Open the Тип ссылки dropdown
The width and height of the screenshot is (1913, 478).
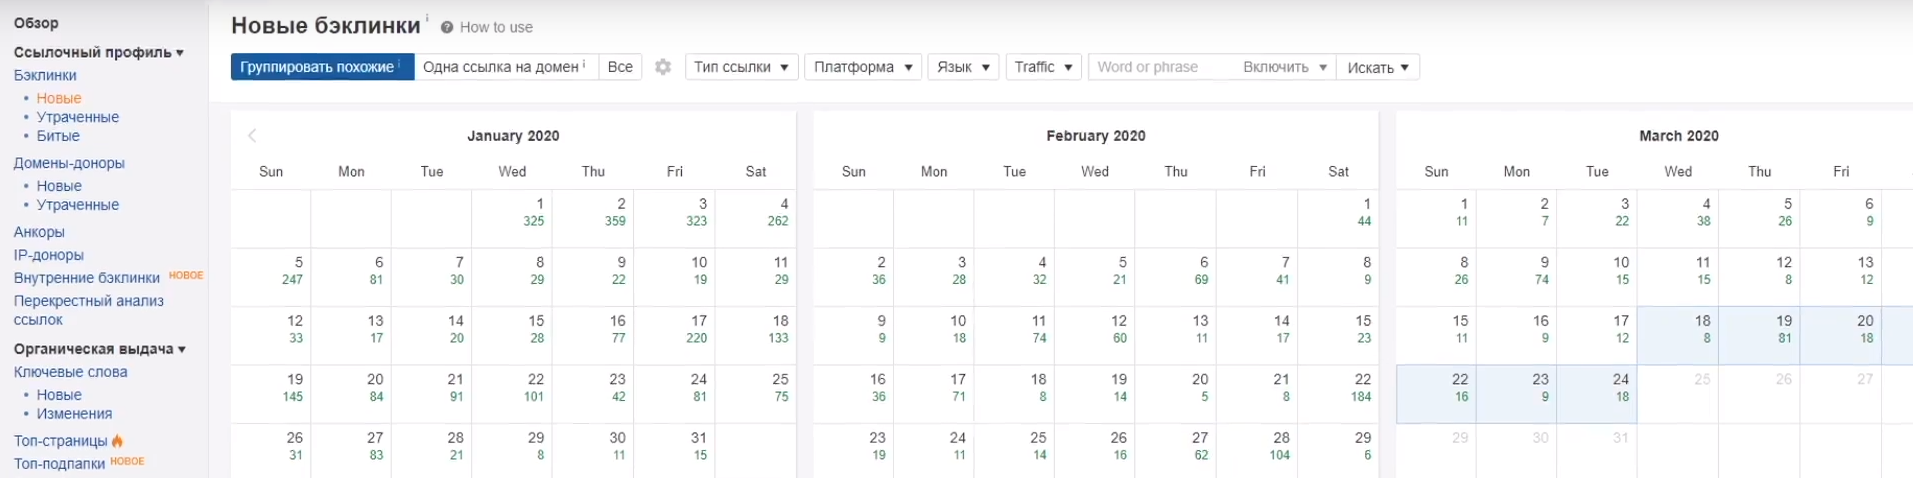click(741, 67)
